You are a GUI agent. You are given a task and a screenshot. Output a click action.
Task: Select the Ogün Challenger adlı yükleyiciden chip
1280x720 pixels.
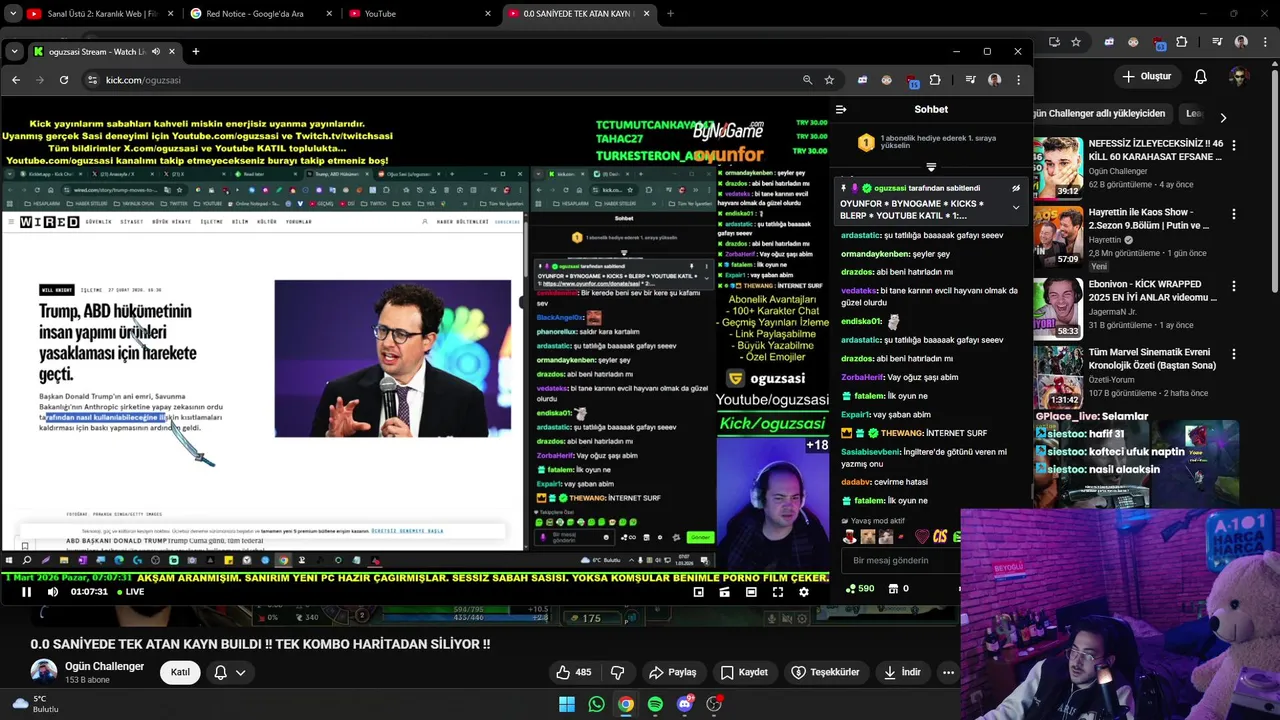(1102, 114)
